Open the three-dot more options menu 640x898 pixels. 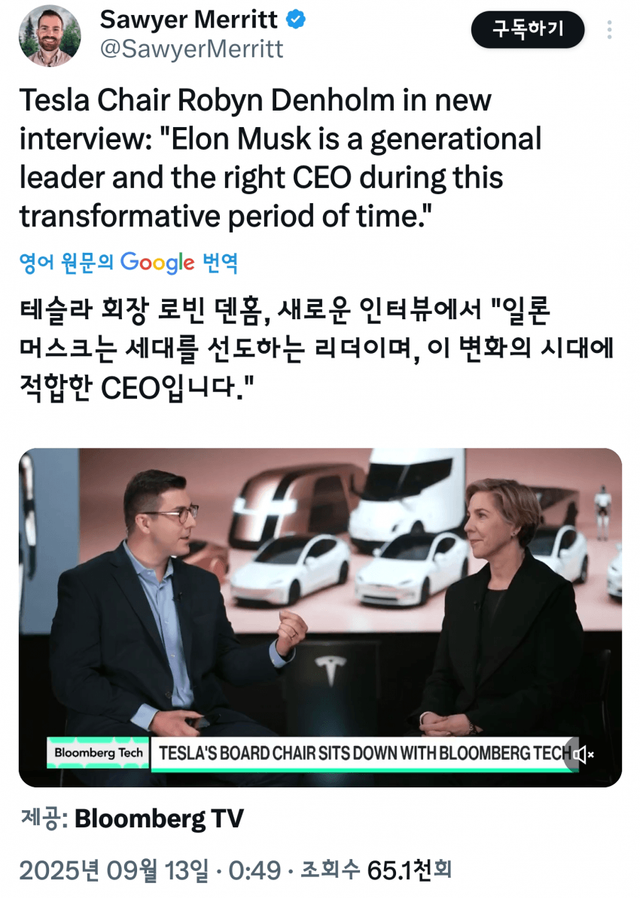coord(611,30)
